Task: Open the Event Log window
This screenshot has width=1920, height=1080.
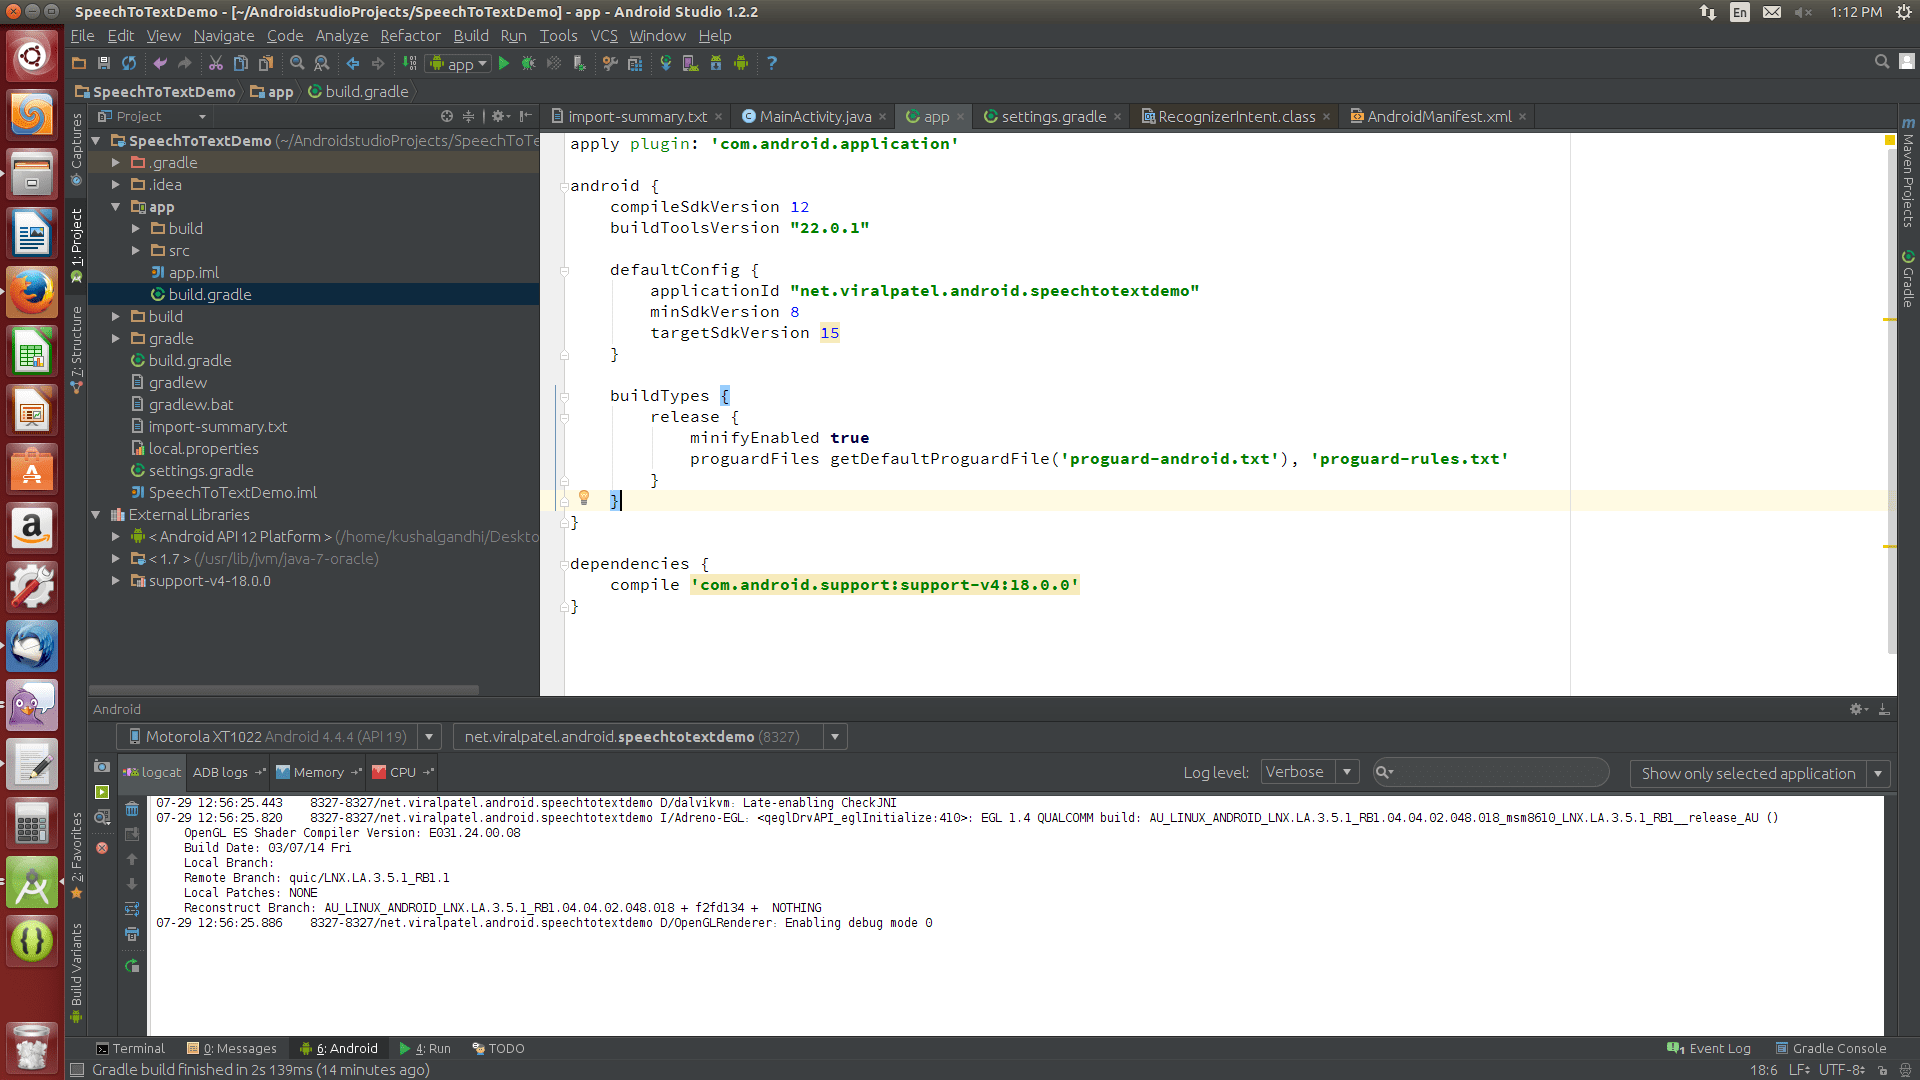Action: pos(1709,1048)
